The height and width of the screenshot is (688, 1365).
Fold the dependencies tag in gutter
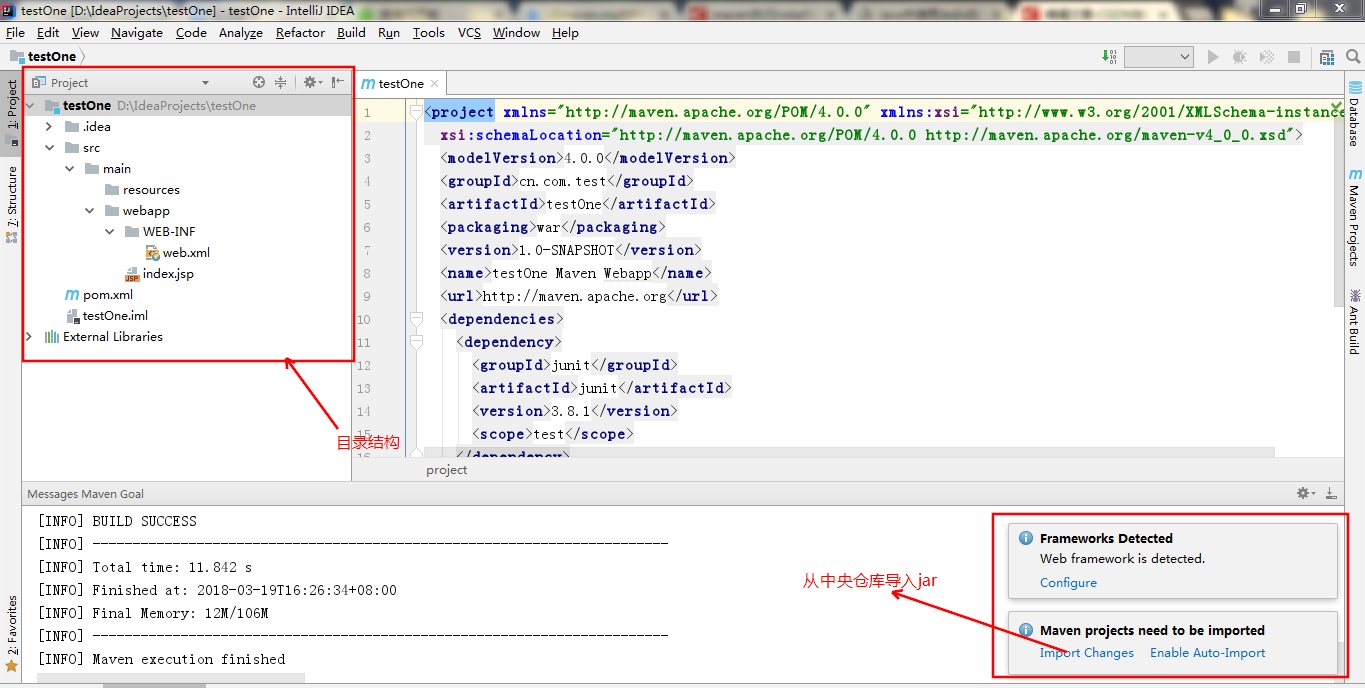point(415,319)
